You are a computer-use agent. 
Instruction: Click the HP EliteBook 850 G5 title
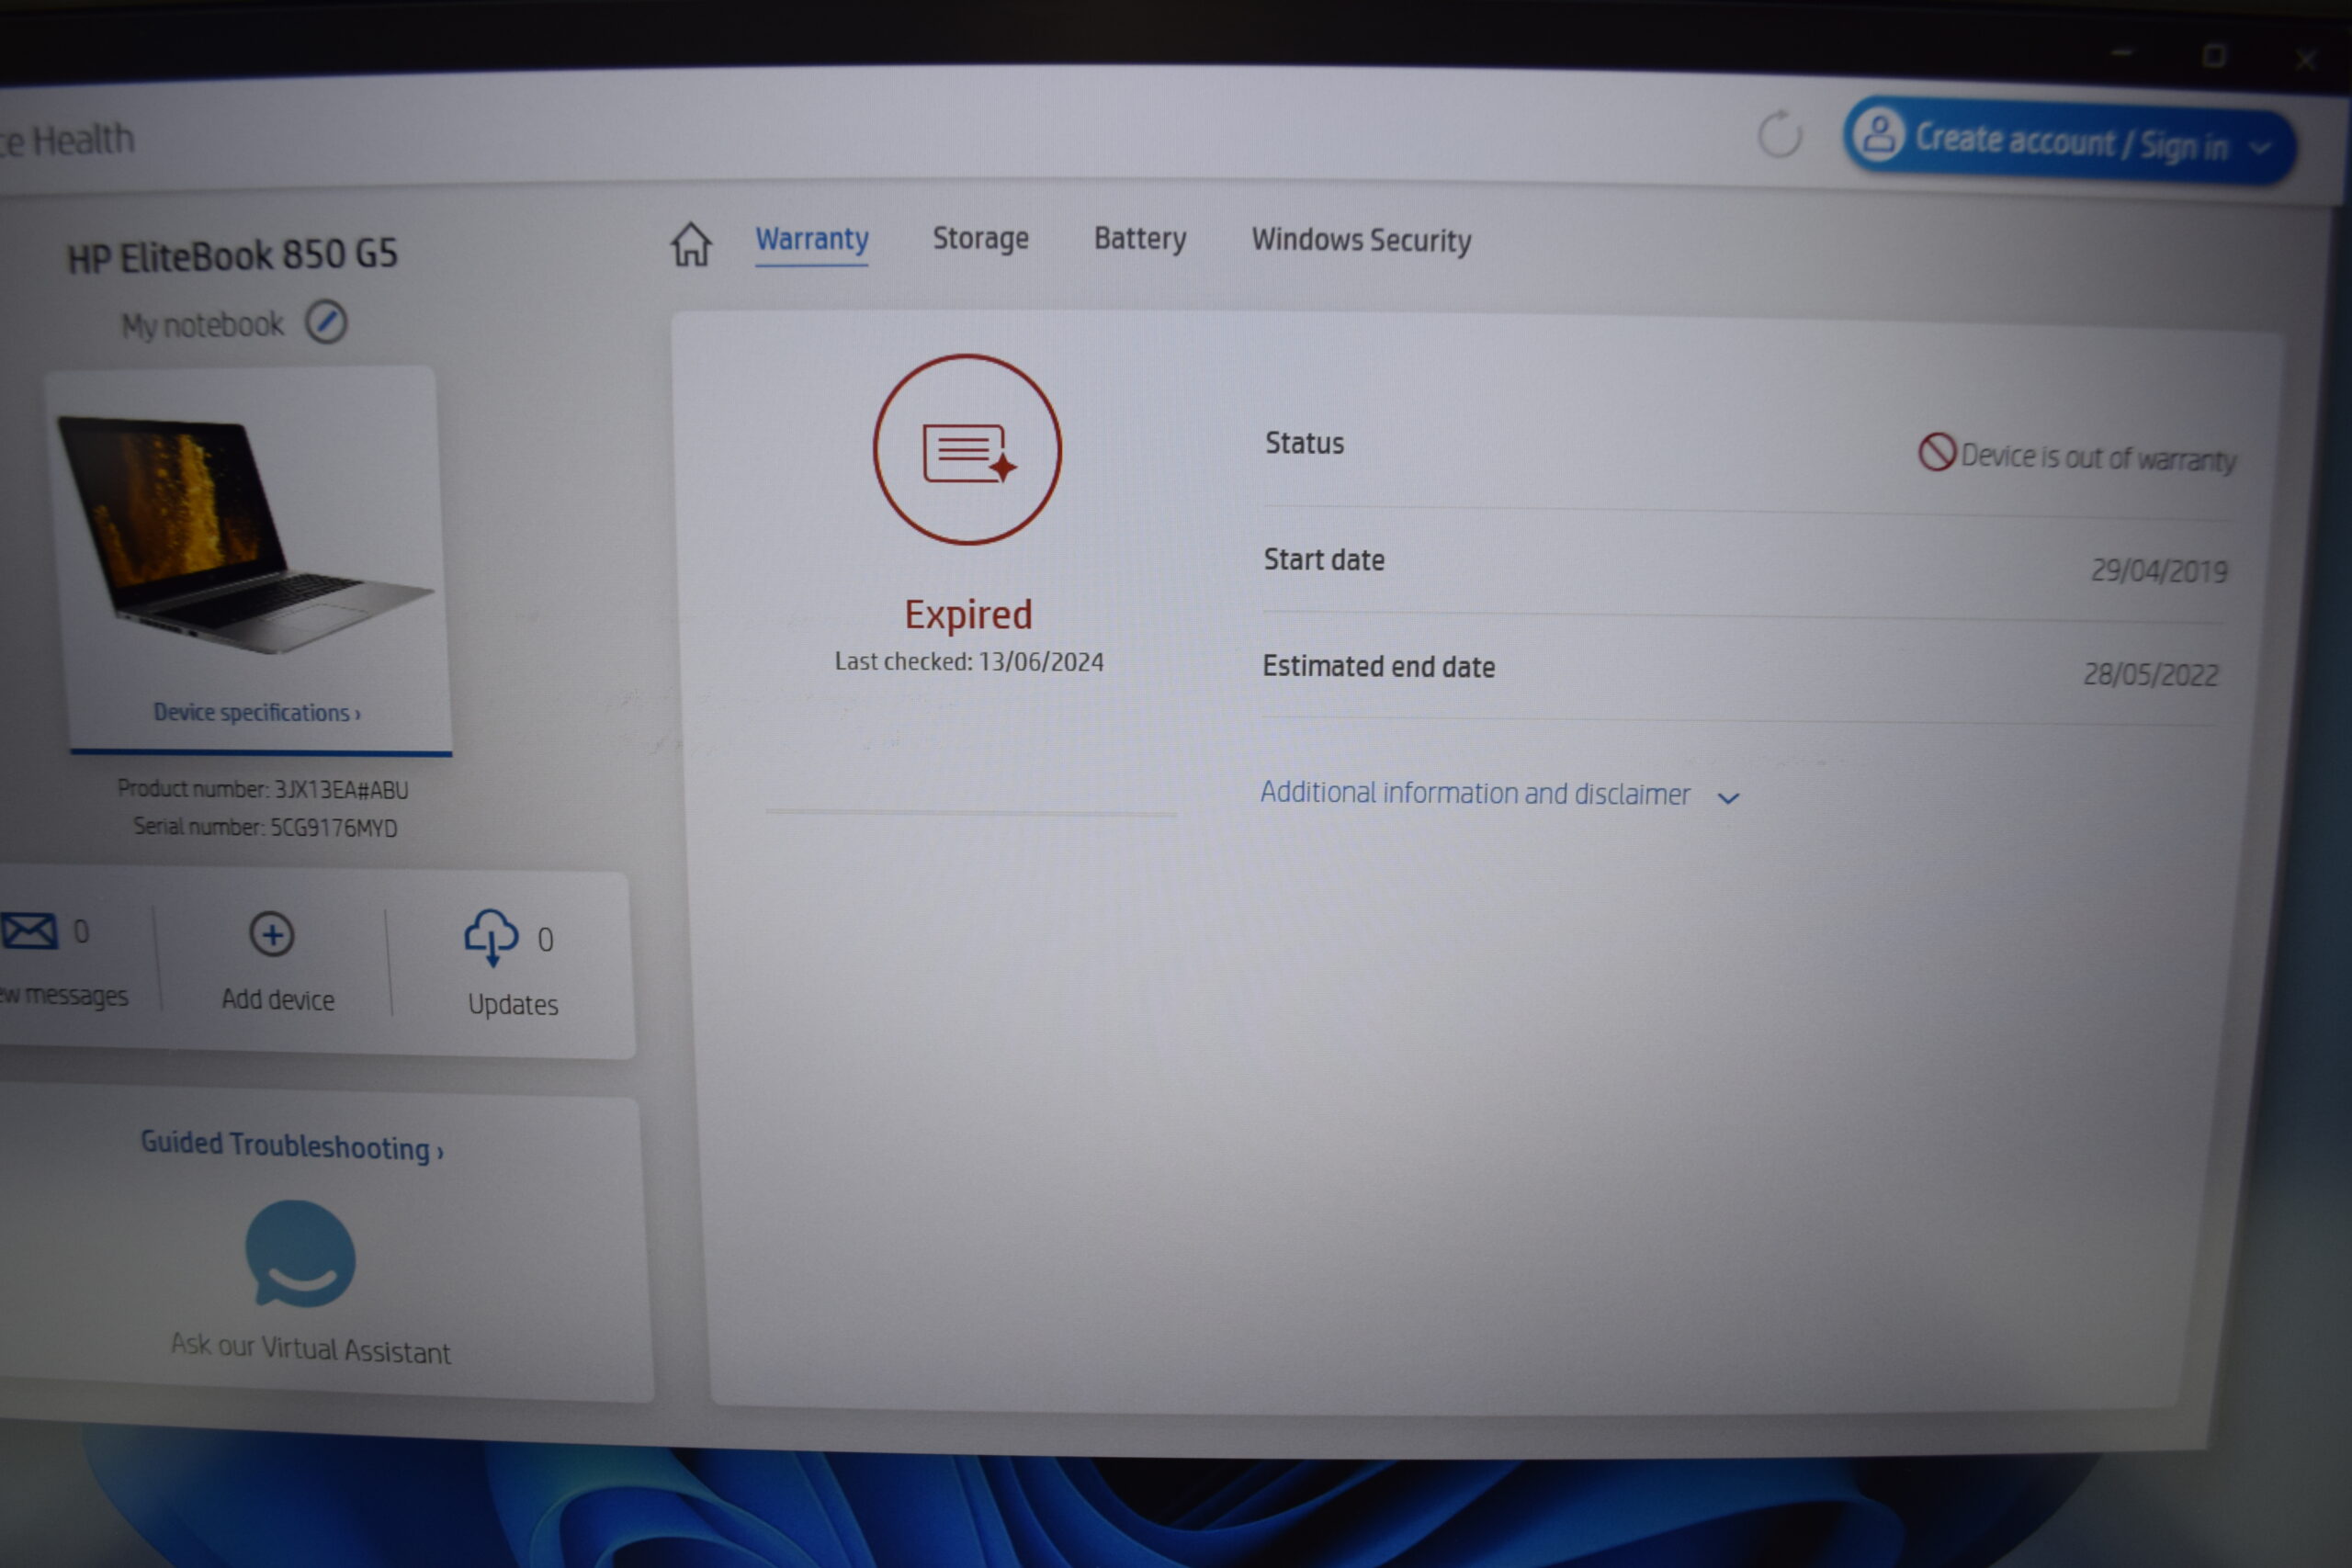pos(232,256)
